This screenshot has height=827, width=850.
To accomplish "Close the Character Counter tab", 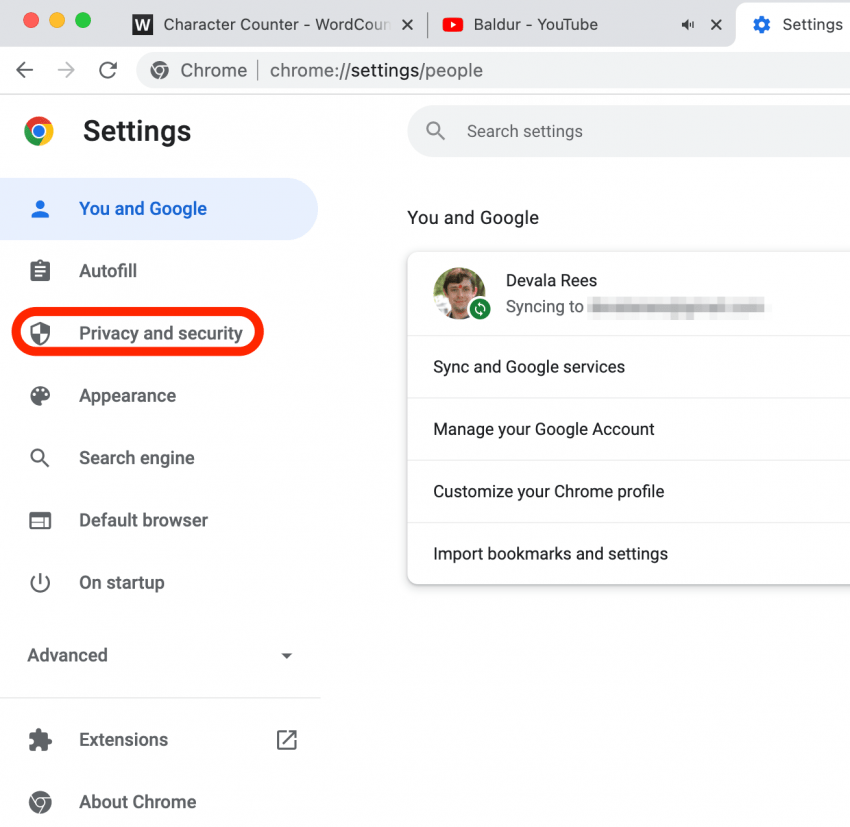I will tap(408, 24).
